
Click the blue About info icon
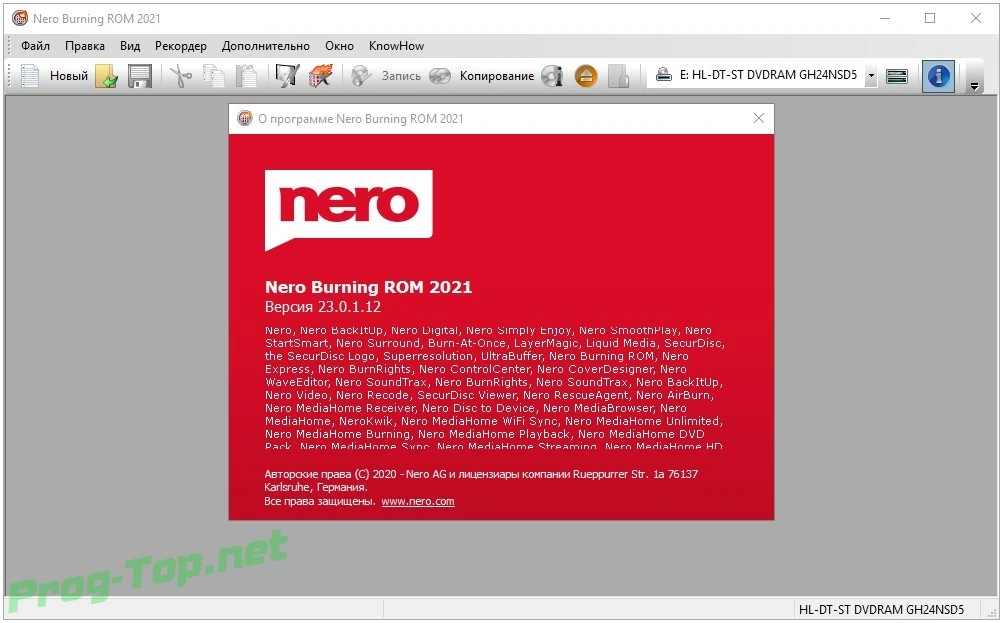938,76
